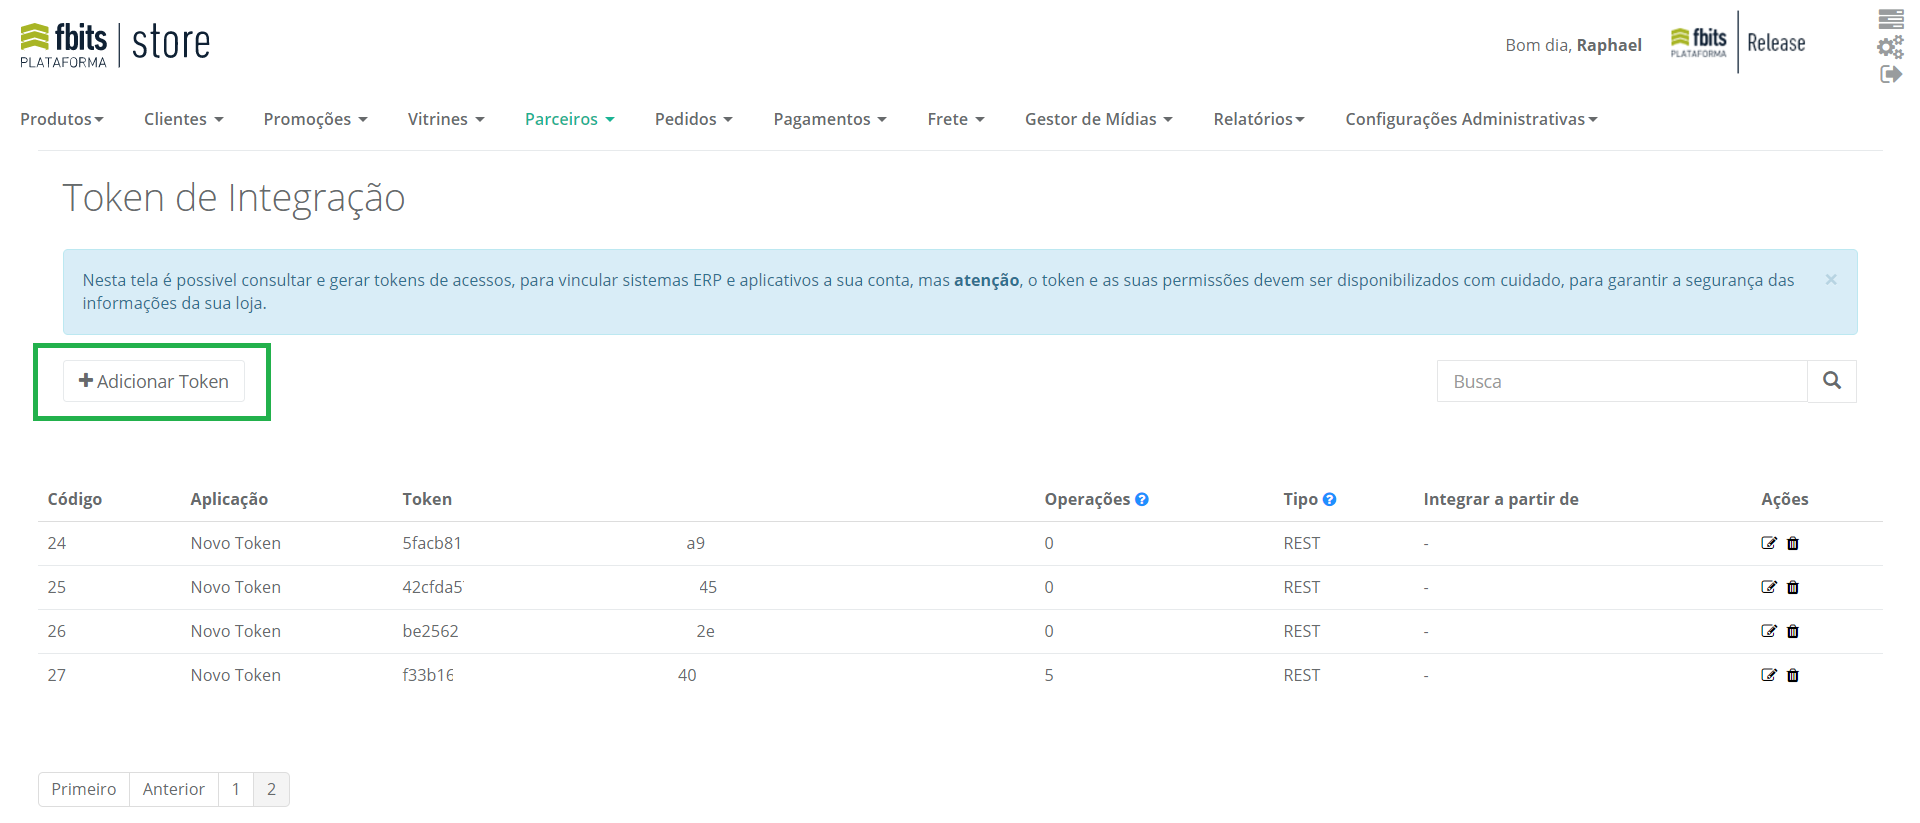Open the Gestor de Mídias menu
The height and width of the screenshot is (823, 1920).
coord(1098,119)
